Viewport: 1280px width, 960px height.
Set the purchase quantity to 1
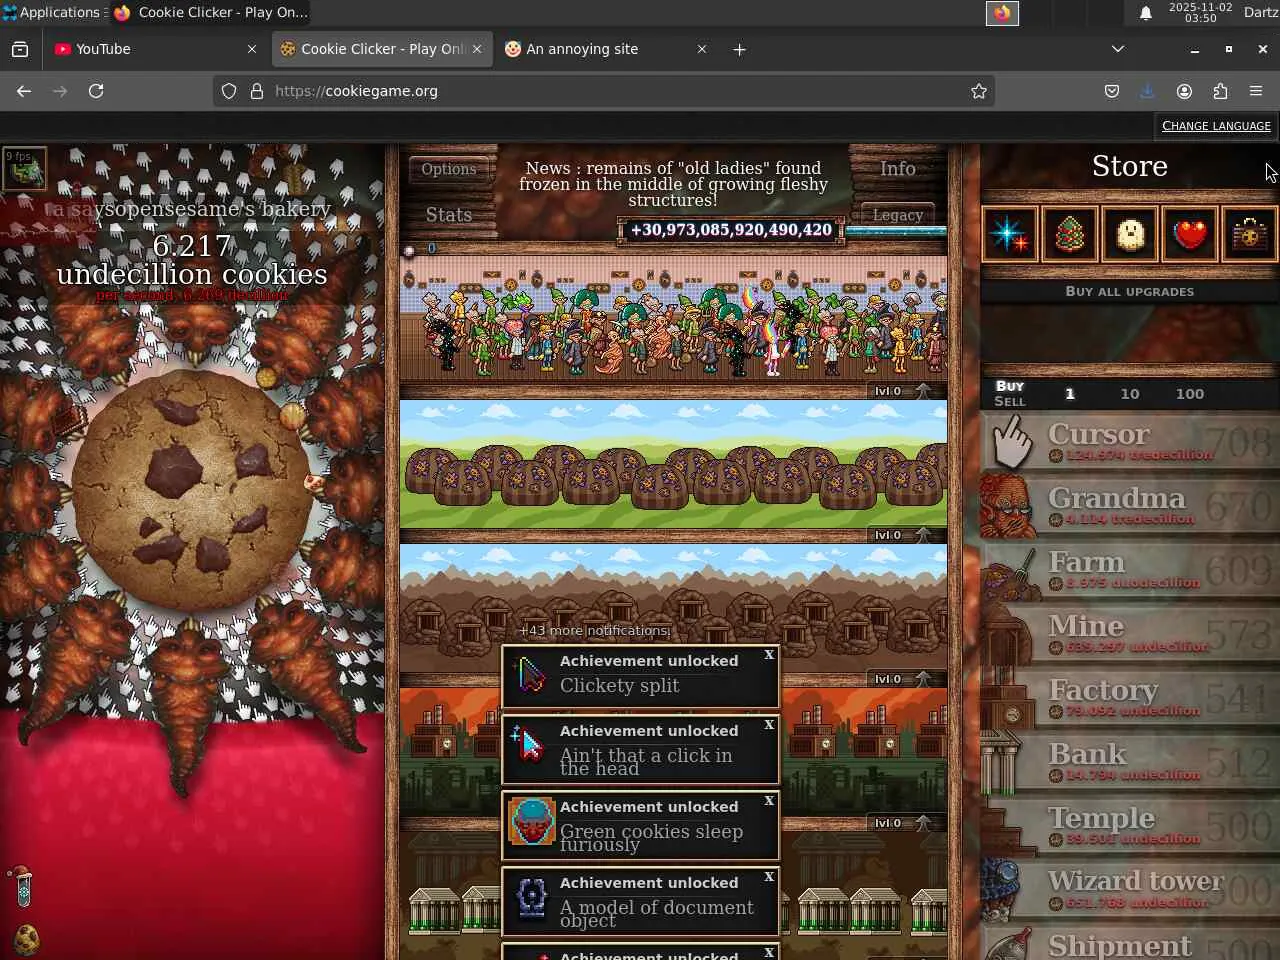(1070, 394)
